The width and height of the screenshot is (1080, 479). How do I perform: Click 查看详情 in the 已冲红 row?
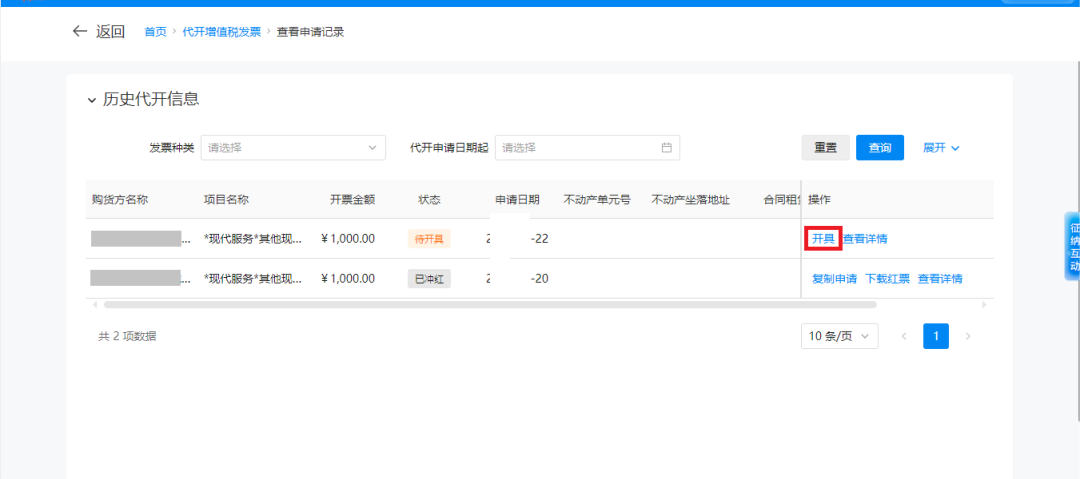[940, 279]
